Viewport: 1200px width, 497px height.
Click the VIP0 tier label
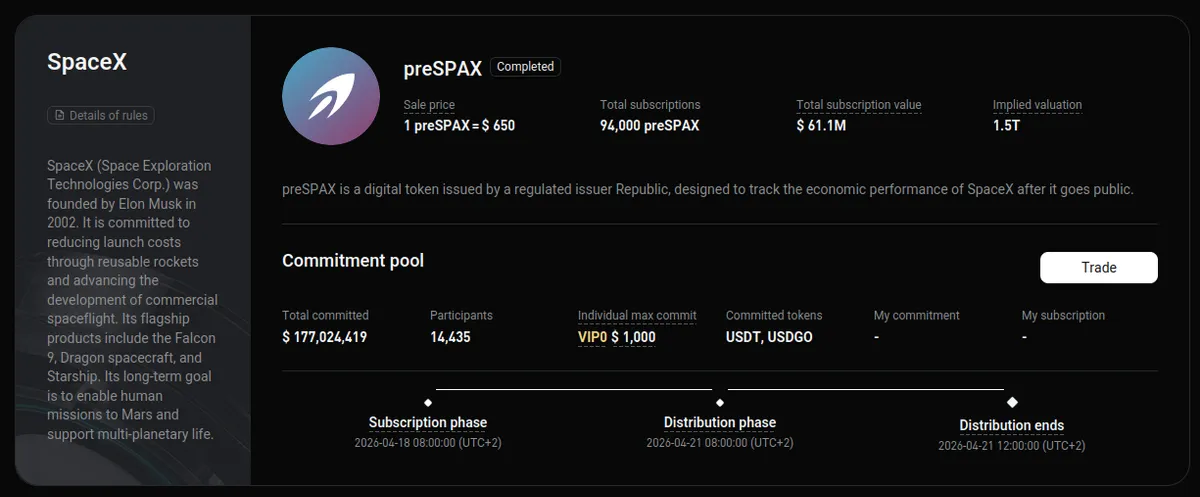[x=592, y=337]
